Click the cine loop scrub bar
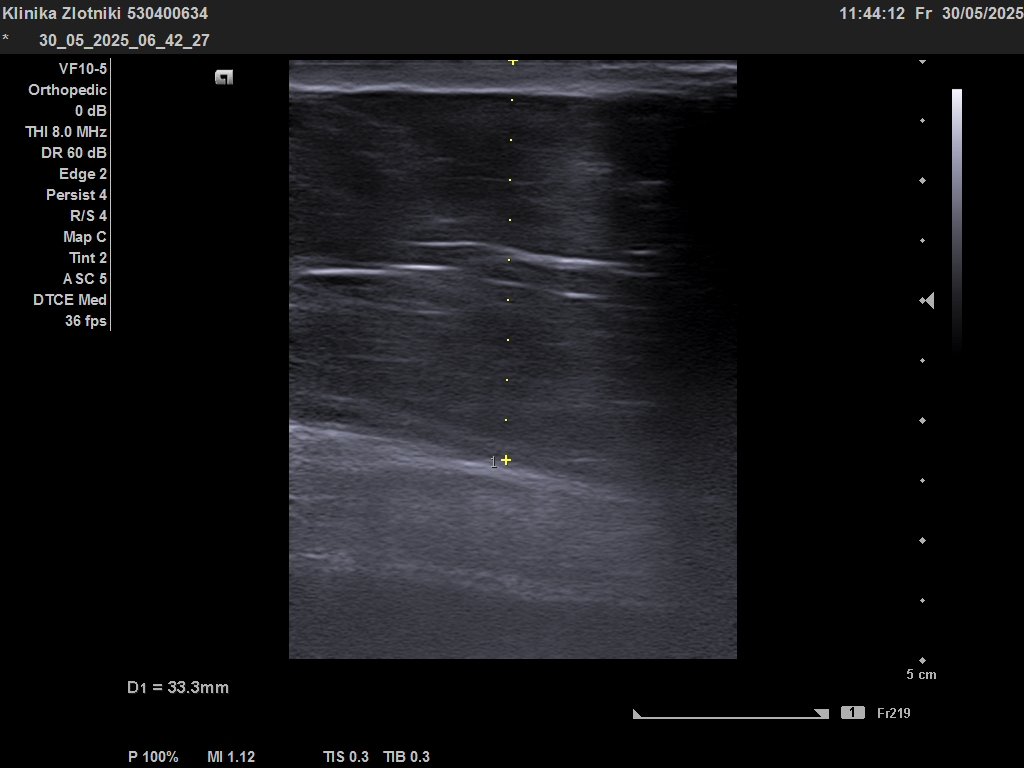The image size is (1024, 768). pyautogui.click(x=731, y=716)
